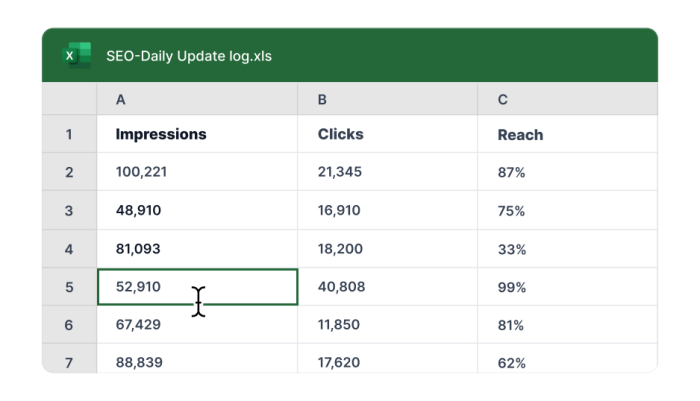Click the active cell containing 52,910
700x401 pixels.
point(197,287)
